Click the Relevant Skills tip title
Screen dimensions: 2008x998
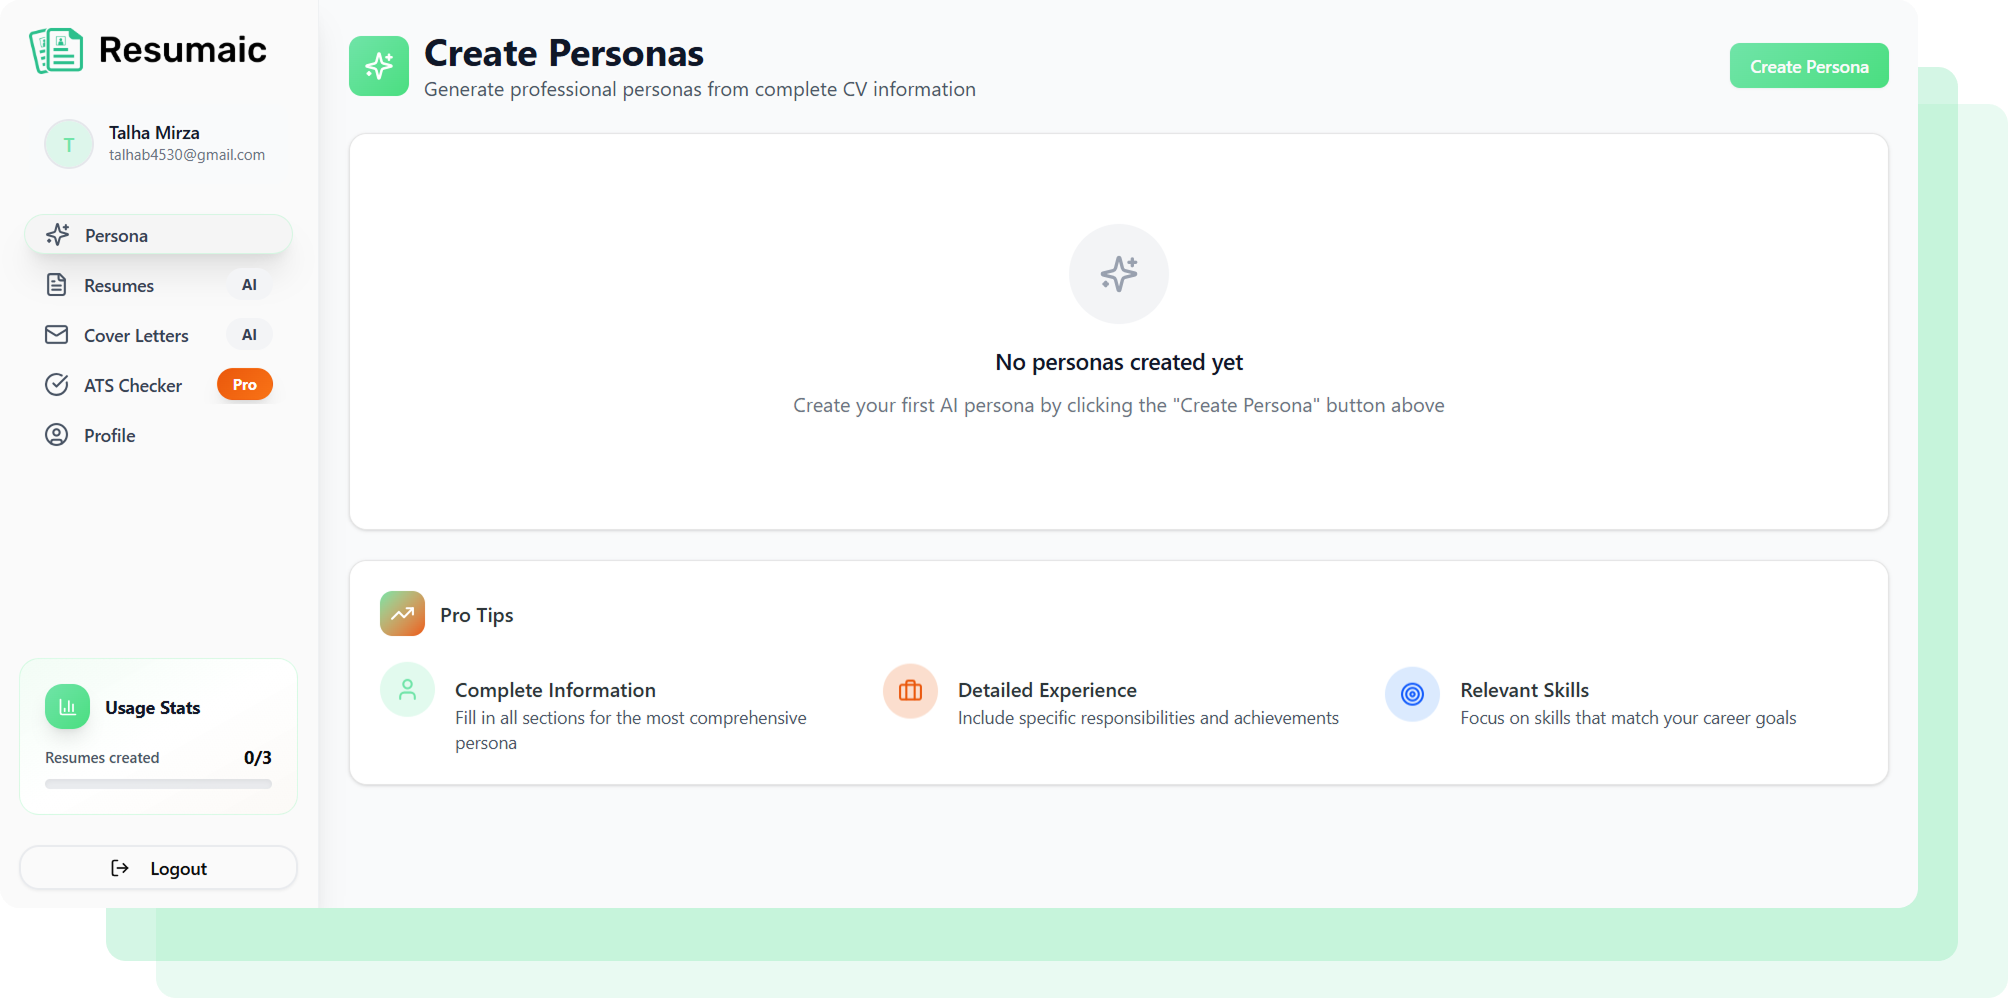pyautogui.click(x=1525, y=690)
